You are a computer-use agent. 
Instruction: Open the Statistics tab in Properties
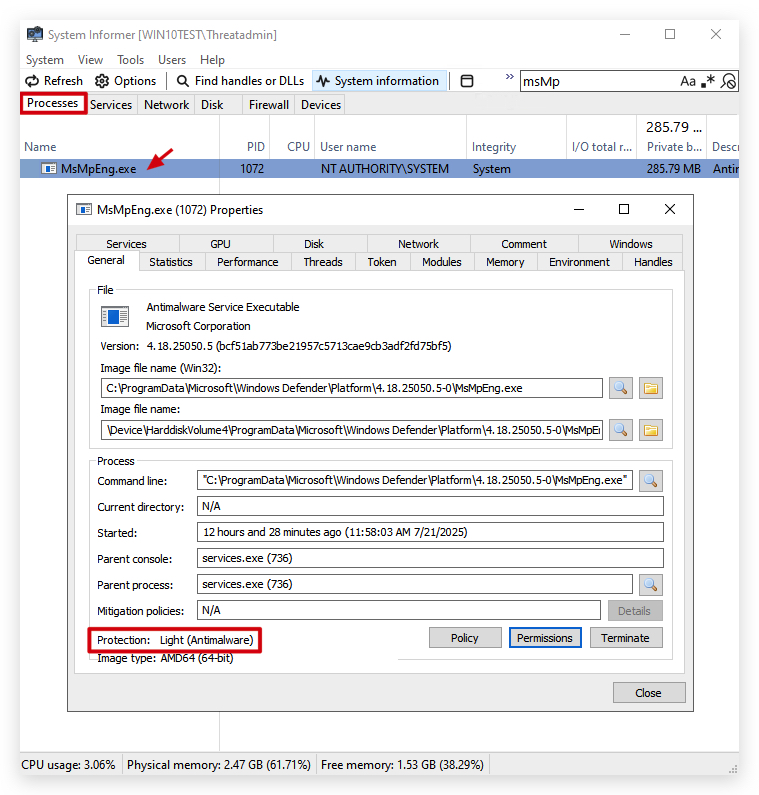click(171, 262)
